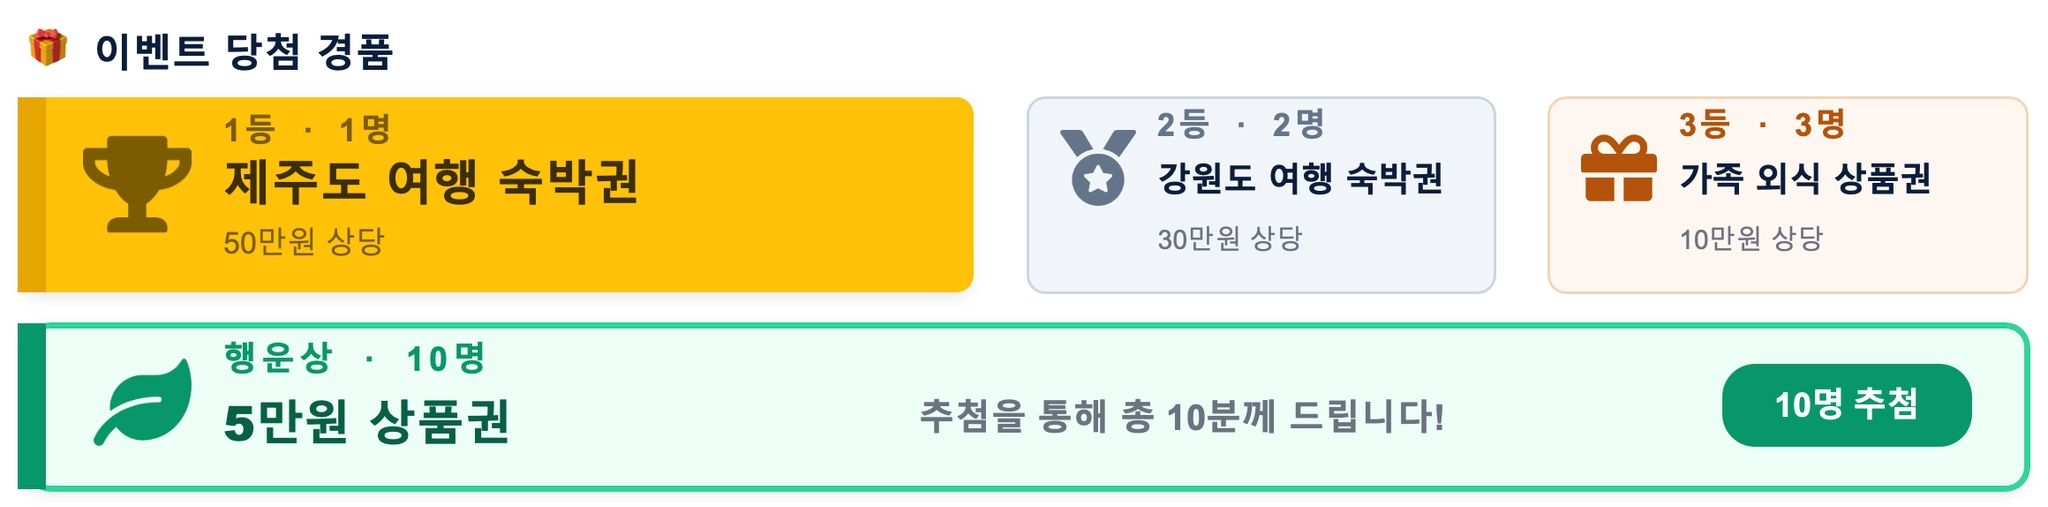Click the 이벤트 당첨 경품 heading
The image size is (2048, 507).
[x=244, y=51]
